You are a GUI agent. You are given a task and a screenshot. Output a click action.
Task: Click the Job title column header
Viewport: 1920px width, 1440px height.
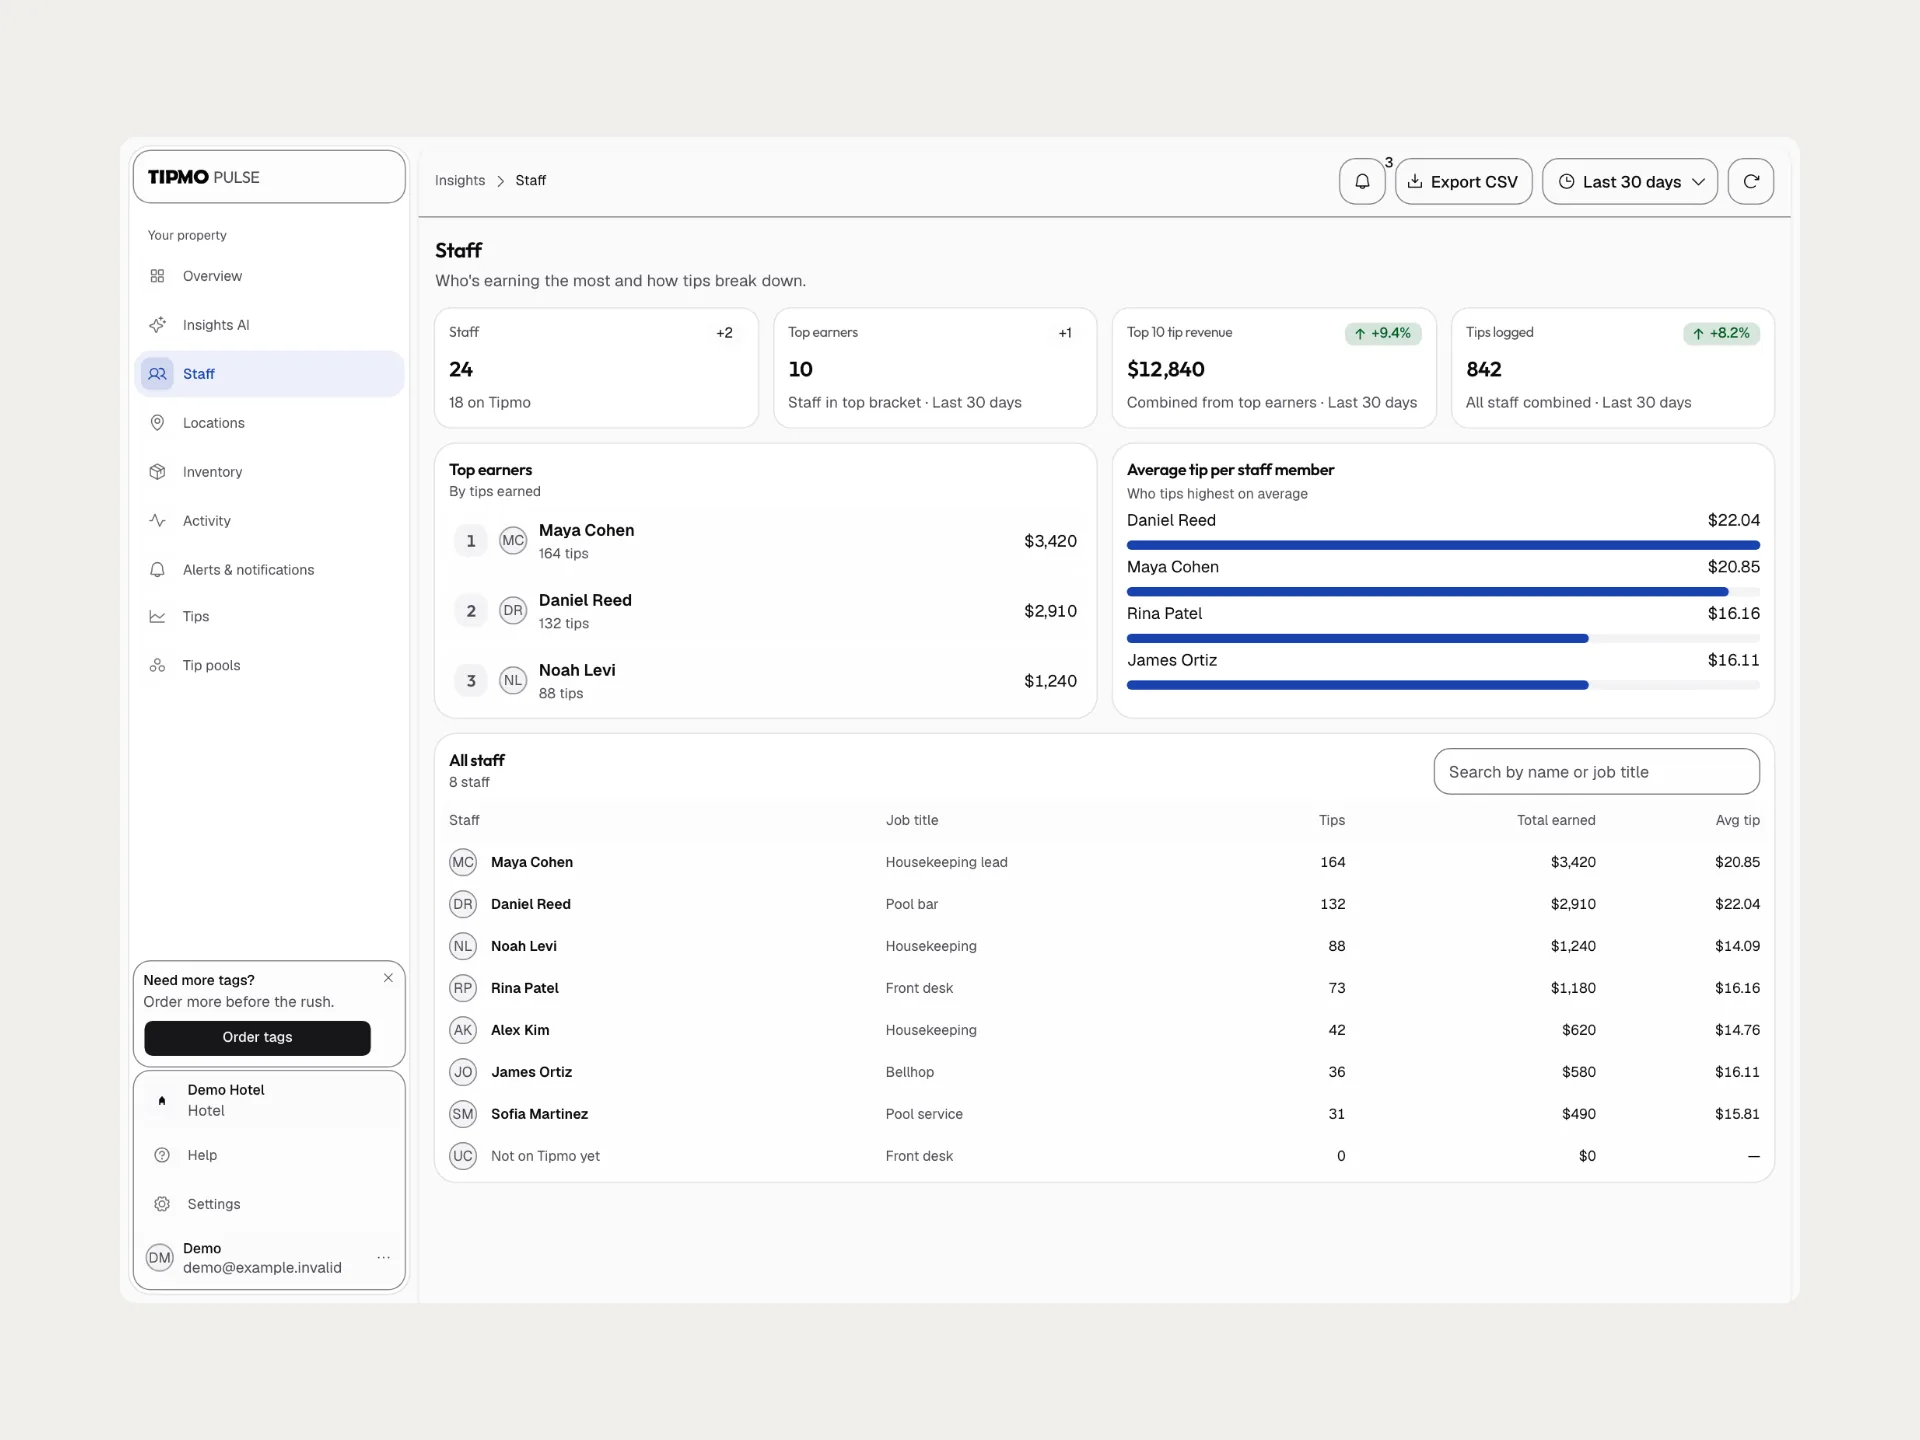912,820
